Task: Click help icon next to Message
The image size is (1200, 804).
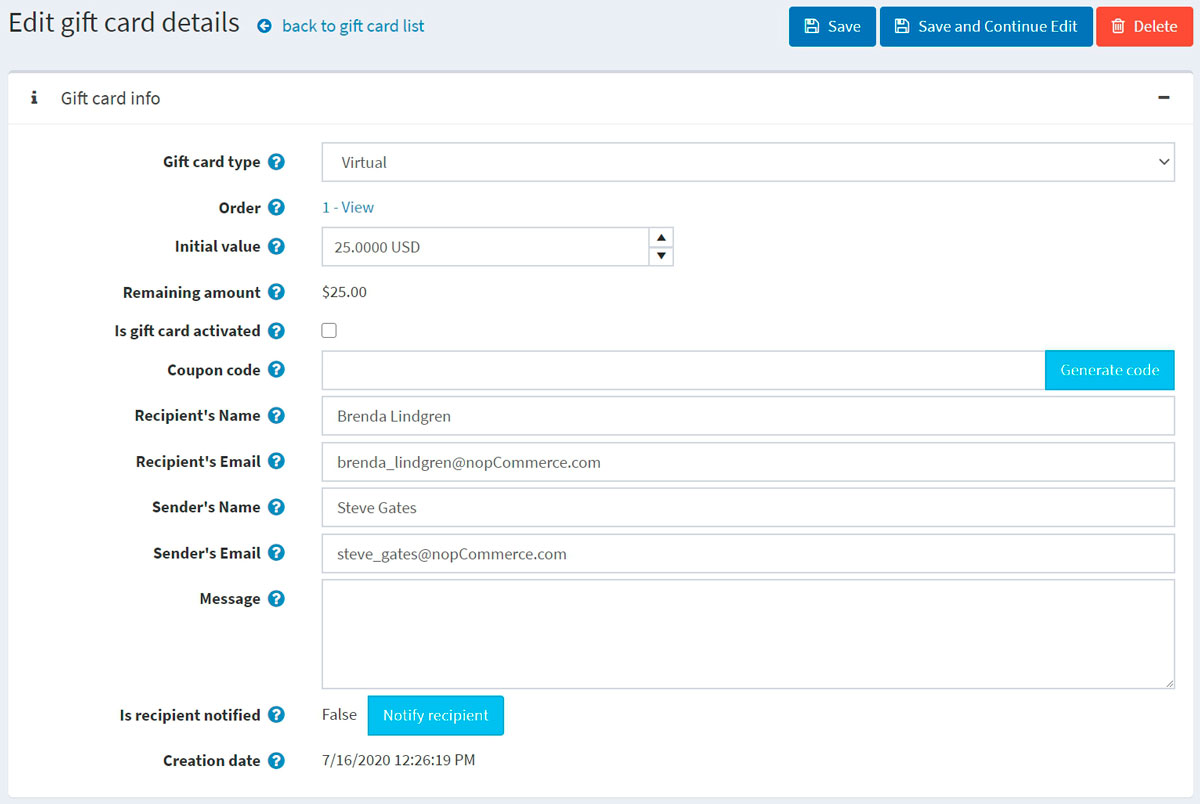Action: click(277, 599)
